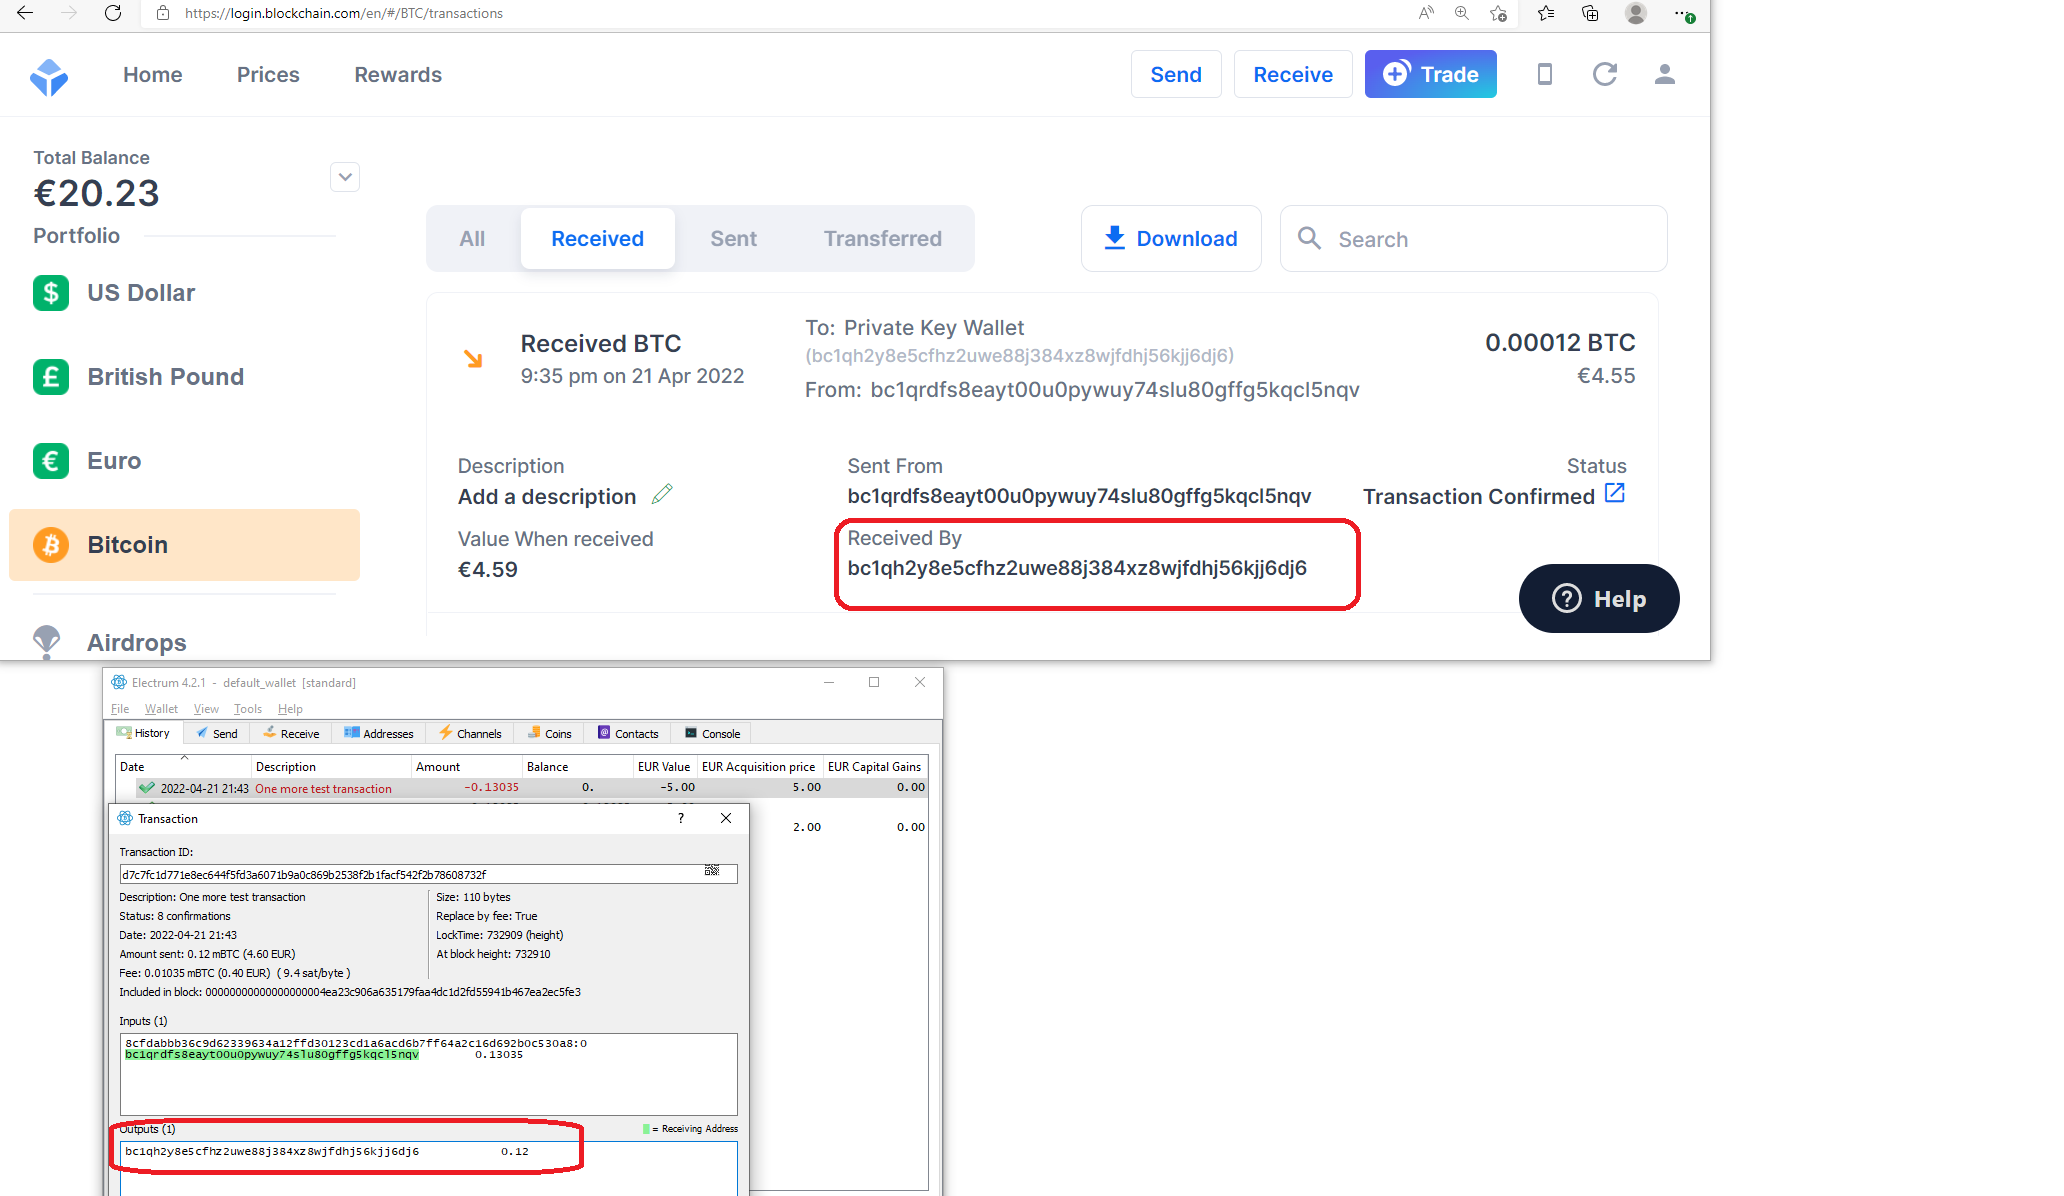Click QR code icon beside Transaction ID

click(712, 872)
